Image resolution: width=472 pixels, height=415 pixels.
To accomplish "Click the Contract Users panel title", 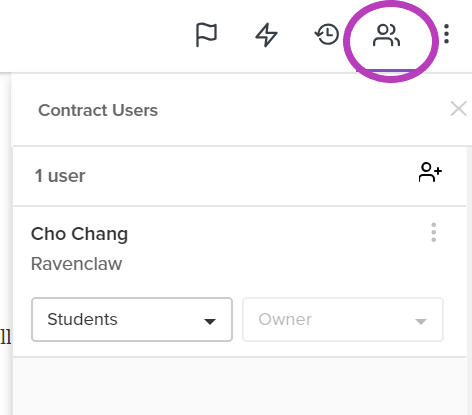I will pos(98,110).
